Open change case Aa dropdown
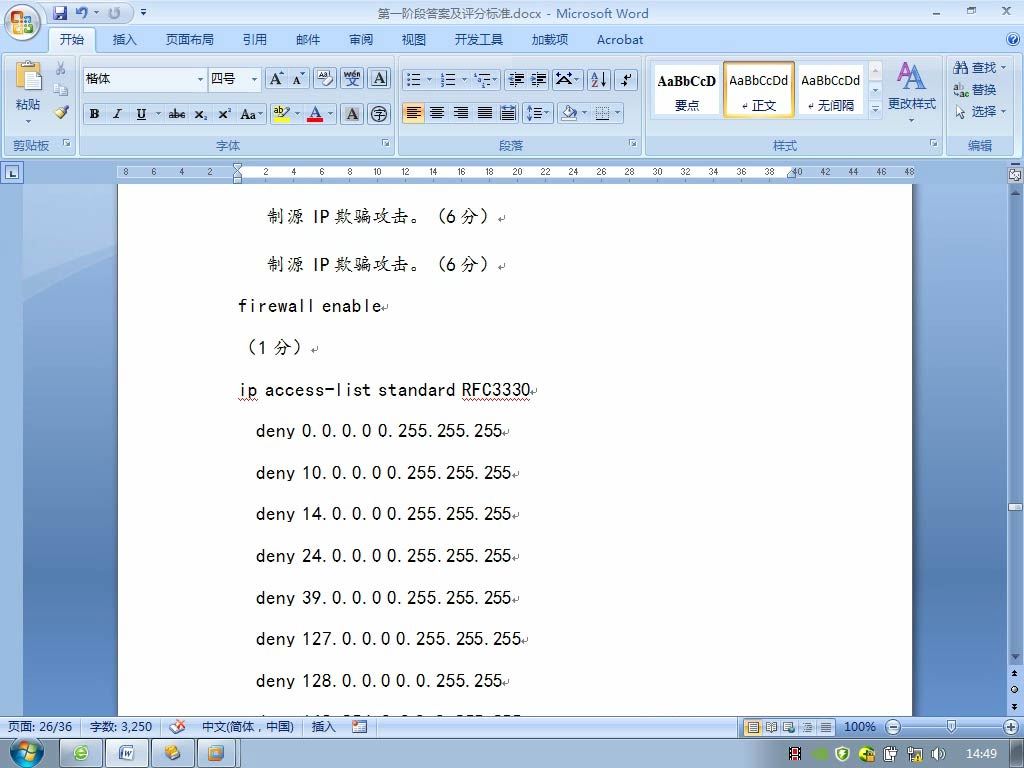Viewport: 1024px width, 768px height. click(251, 114)
